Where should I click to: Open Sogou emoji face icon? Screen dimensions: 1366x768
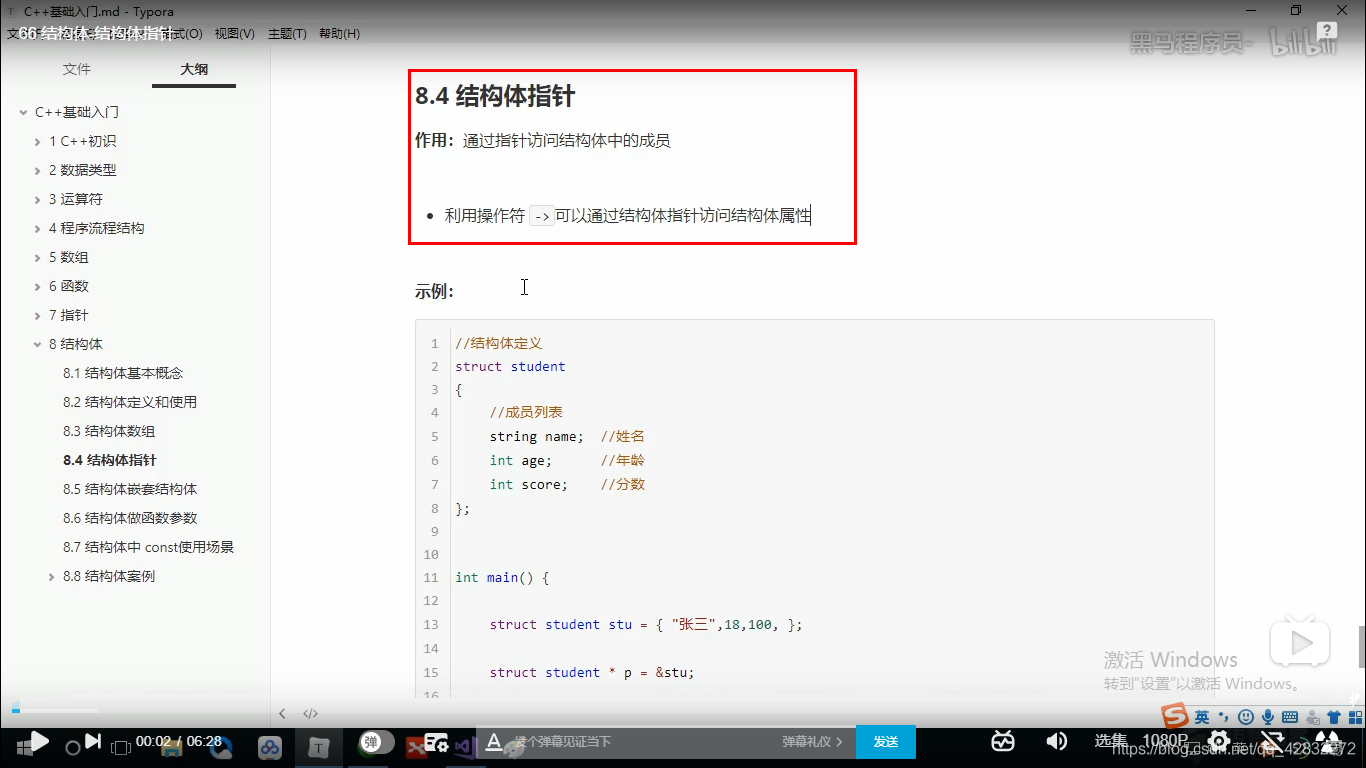(x=1246, y=717)
